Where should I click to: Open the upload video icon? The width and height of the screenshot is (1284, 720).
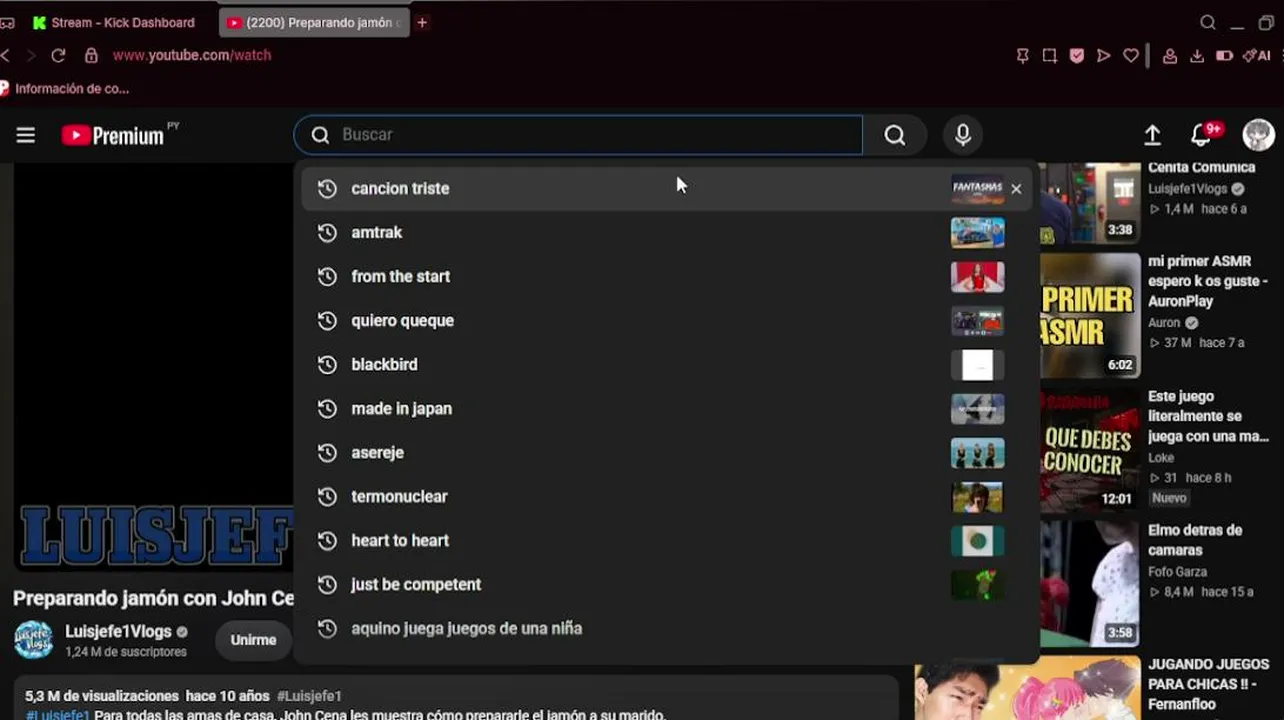pyautogui.click(x=1152, y=135)
